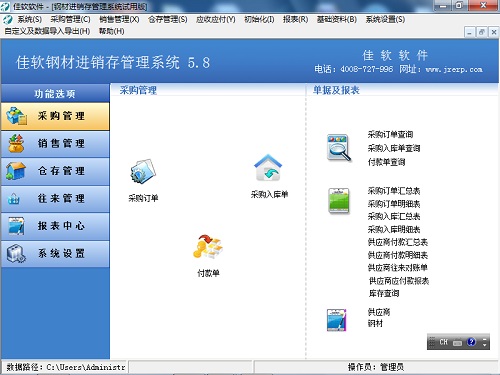This screenshot has width=500, height=375.
Task: Open the 系统设置(S) menu
Action: [x=385, y=19]
